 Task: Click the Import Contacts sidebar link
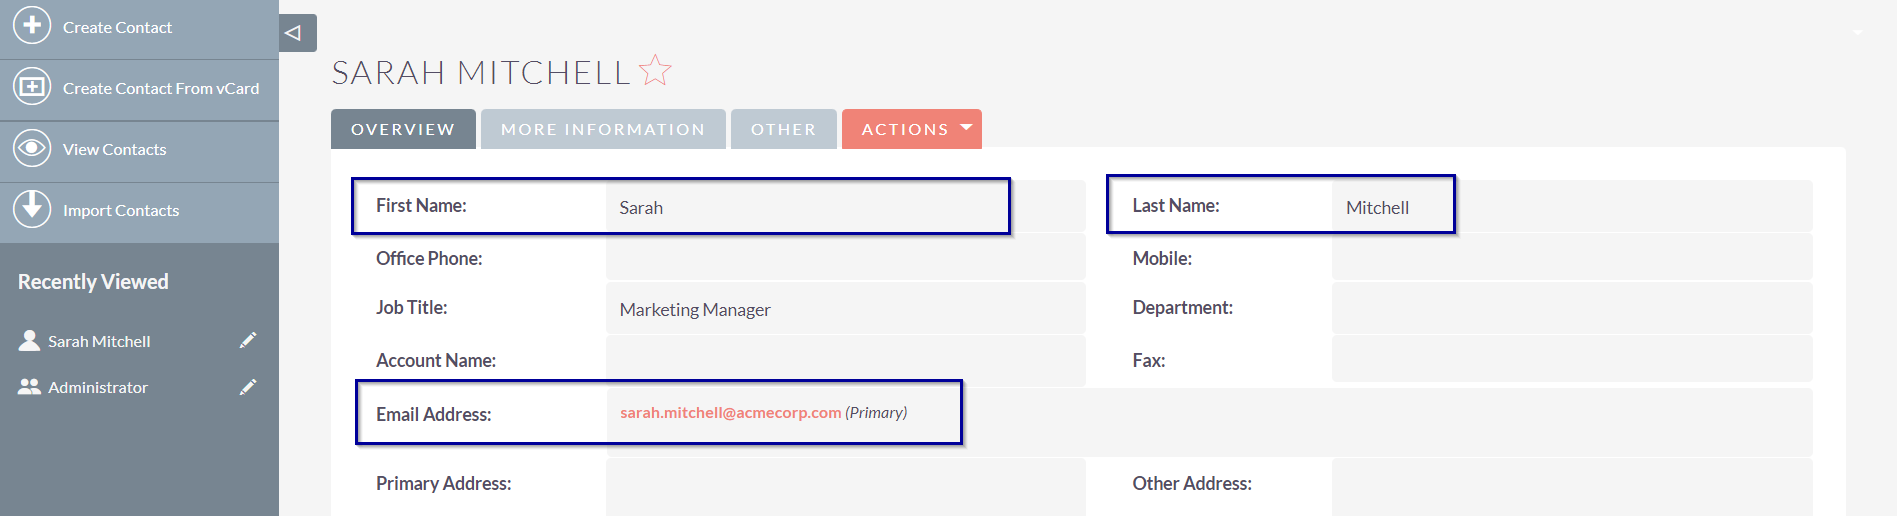click(121, 210)
